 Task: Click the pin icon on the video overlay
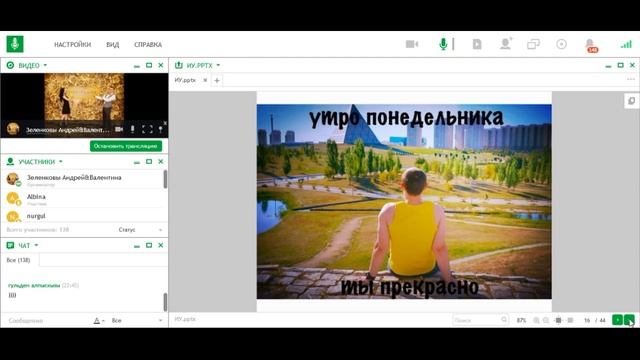pos(161,129)
